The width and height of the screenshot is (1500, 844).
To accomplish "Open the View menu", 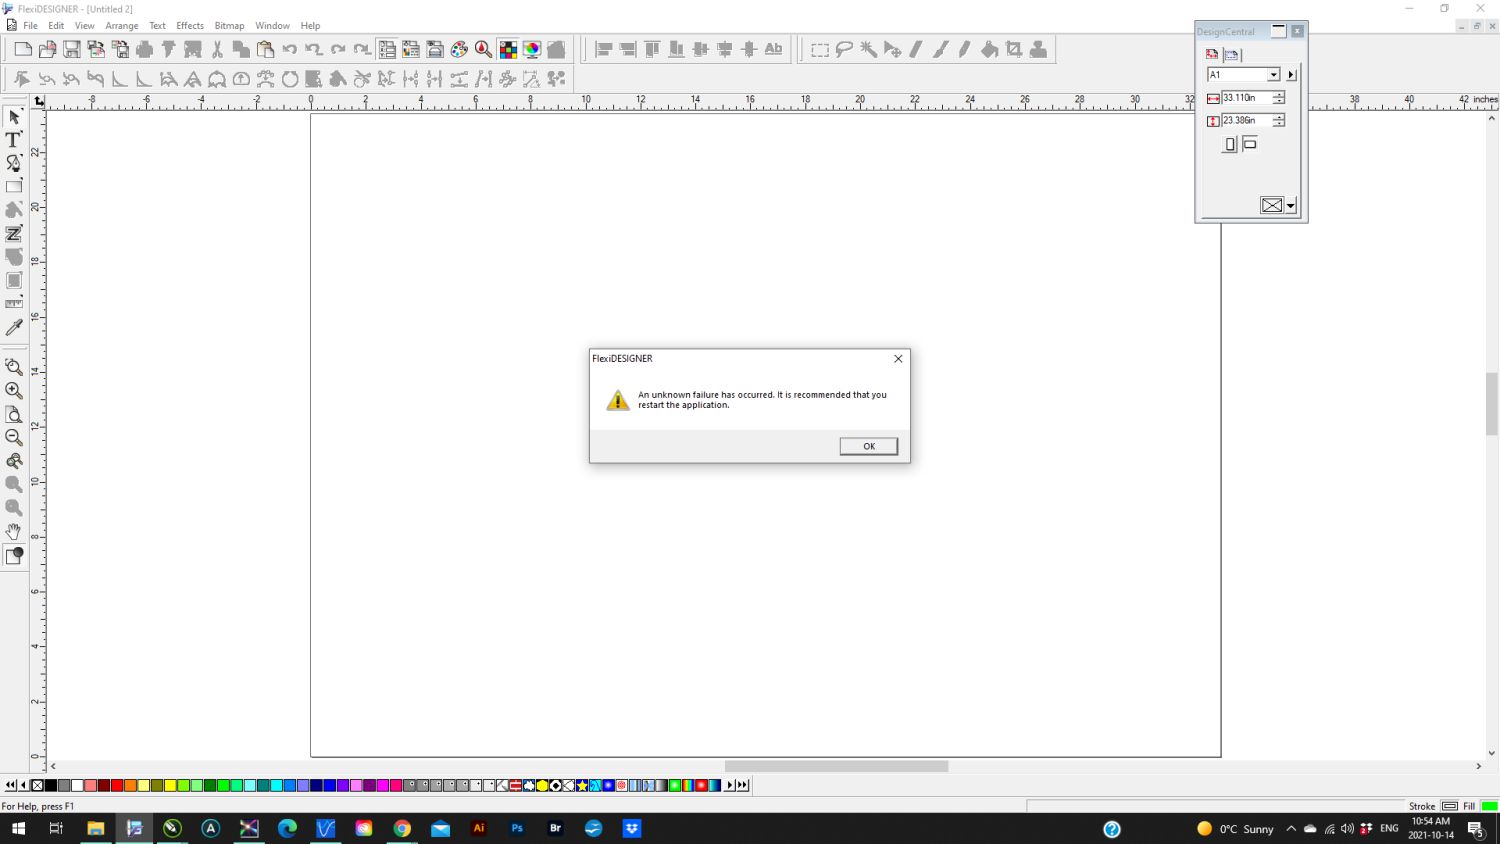I will [x=85, y=26].
